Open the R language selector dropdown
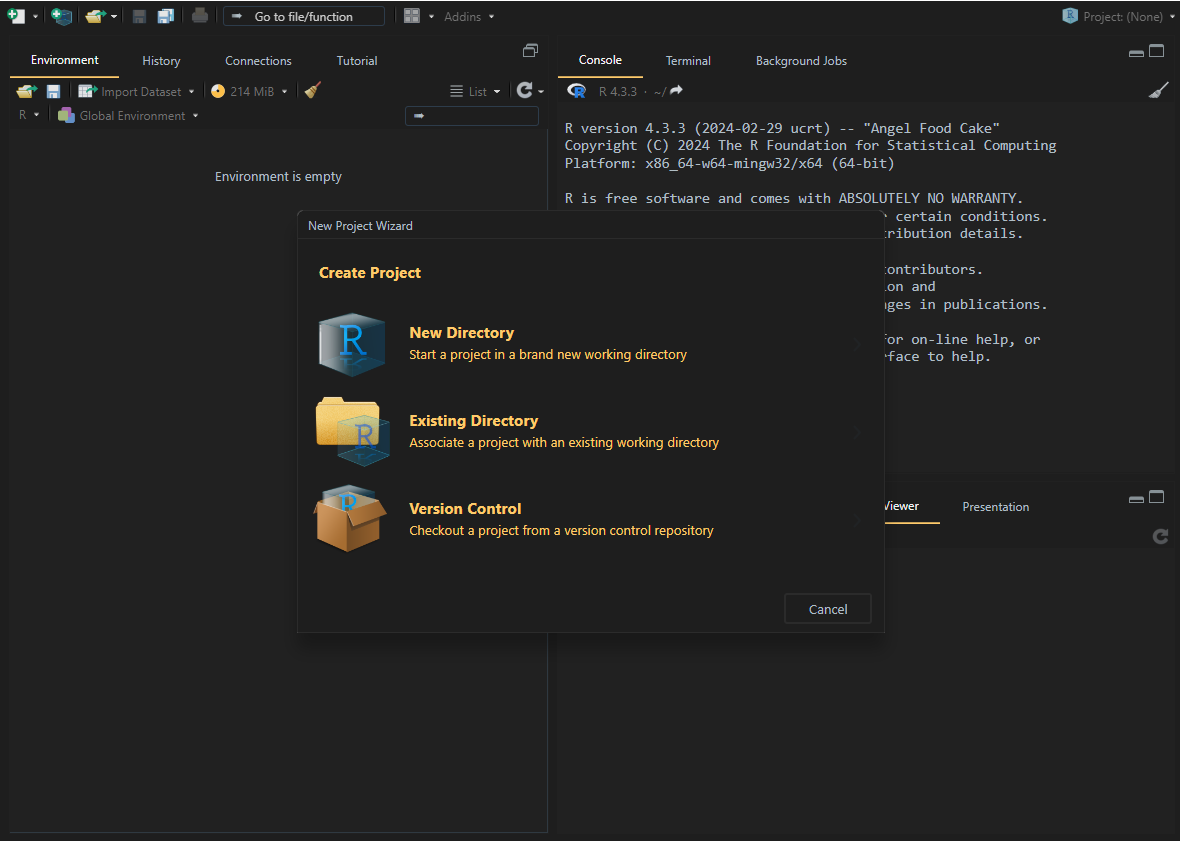Viewport: 1180px width, 841px height. 29,115
